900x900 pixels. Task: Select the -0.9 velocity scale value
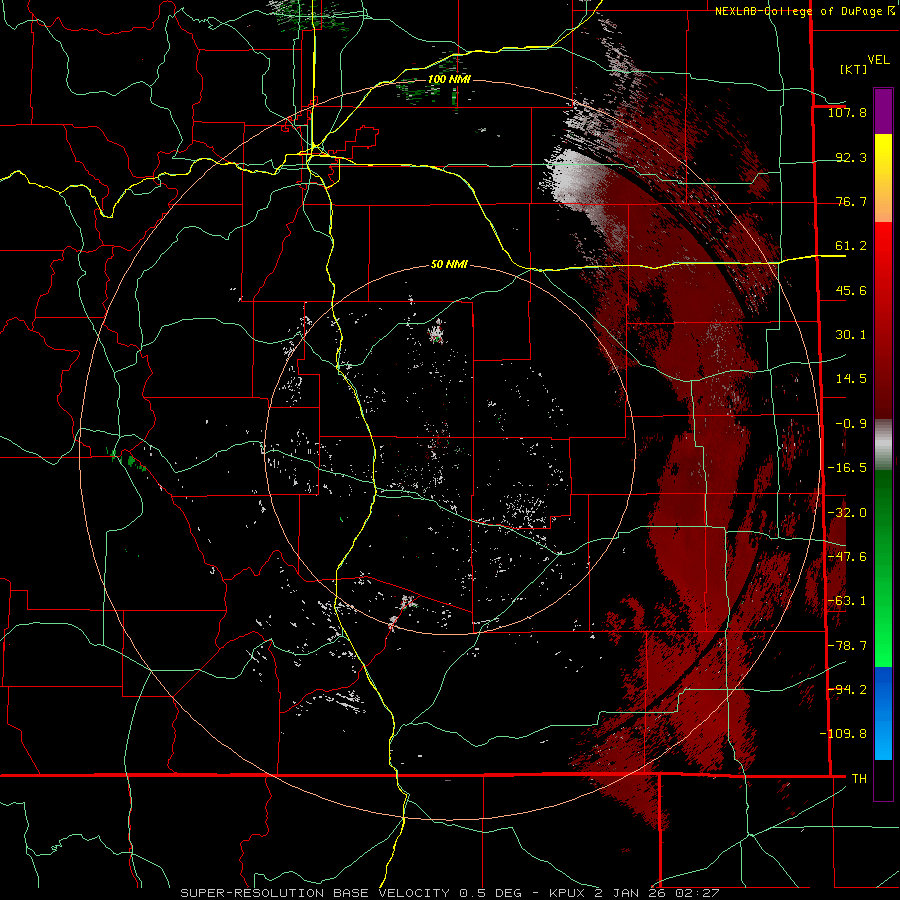851,424
